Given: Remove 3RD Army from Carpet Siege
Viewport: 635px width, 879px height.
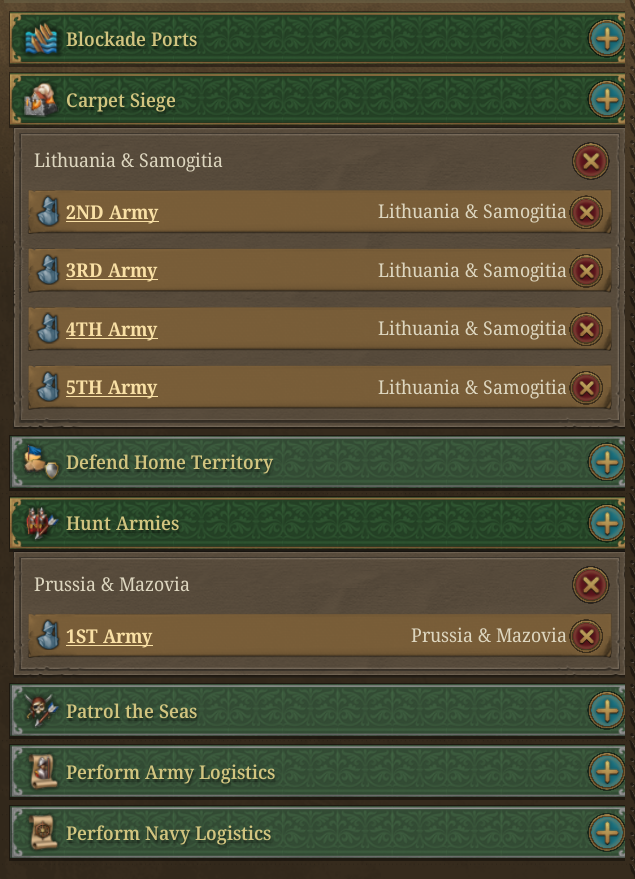Looking at the screenshot, I should point(587,271).
